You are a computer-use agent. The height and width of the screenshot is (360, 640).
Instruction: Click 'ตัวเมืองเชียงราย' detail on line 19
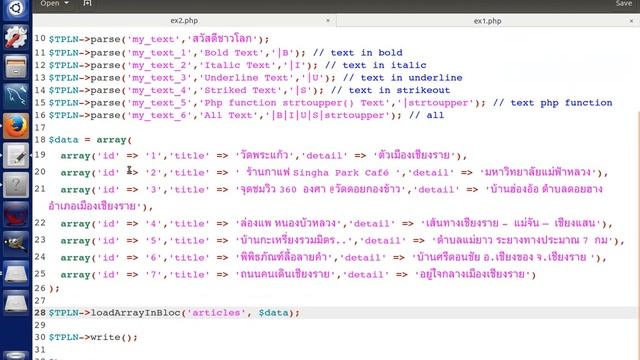pos(415,155)
